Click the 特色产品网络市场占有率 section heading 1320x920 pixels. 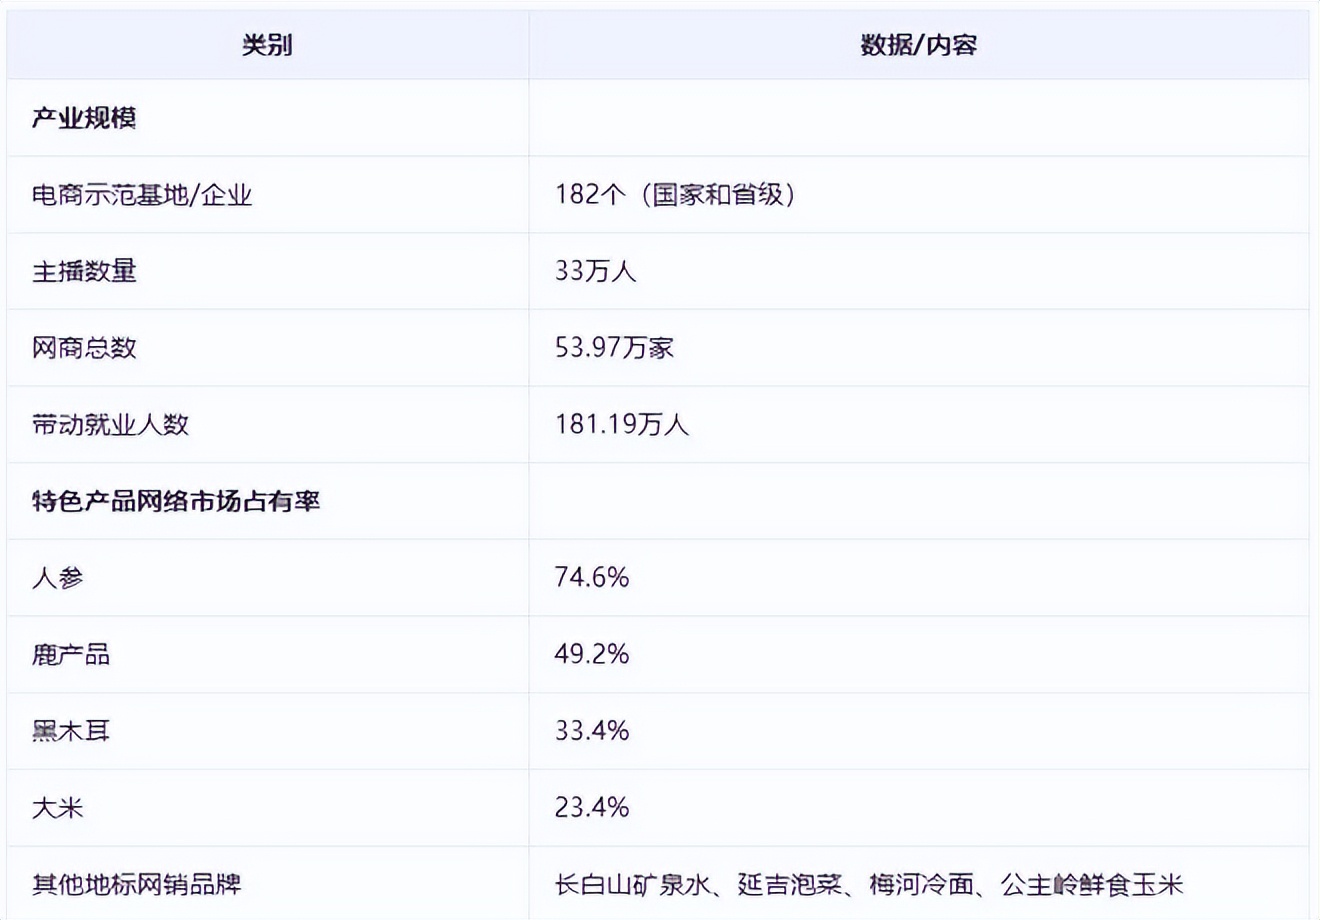coord(176,501)
